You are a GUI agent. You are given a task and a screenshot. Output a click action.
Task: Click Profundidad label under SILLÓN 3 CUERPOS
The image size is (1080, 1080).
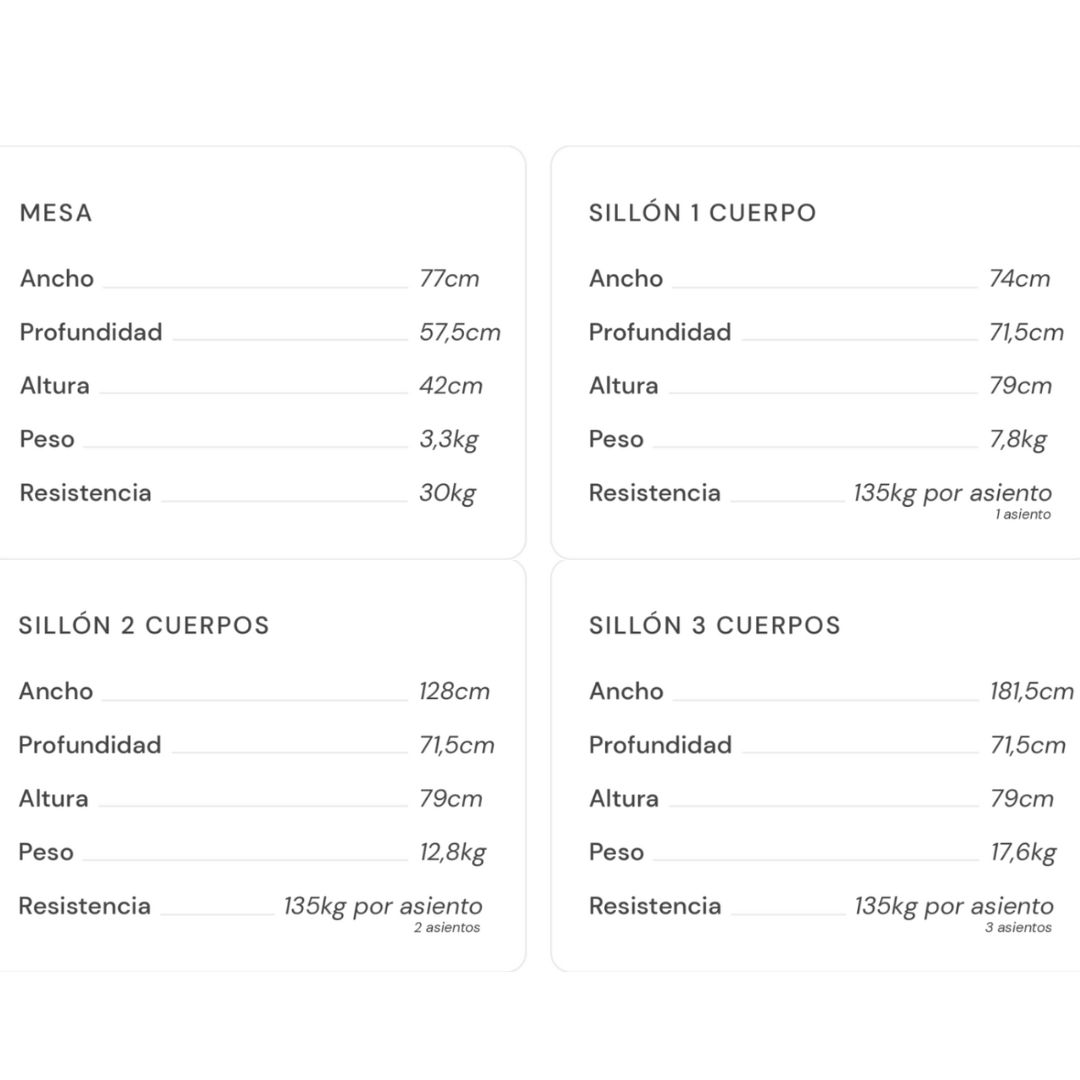pos(660,745)
